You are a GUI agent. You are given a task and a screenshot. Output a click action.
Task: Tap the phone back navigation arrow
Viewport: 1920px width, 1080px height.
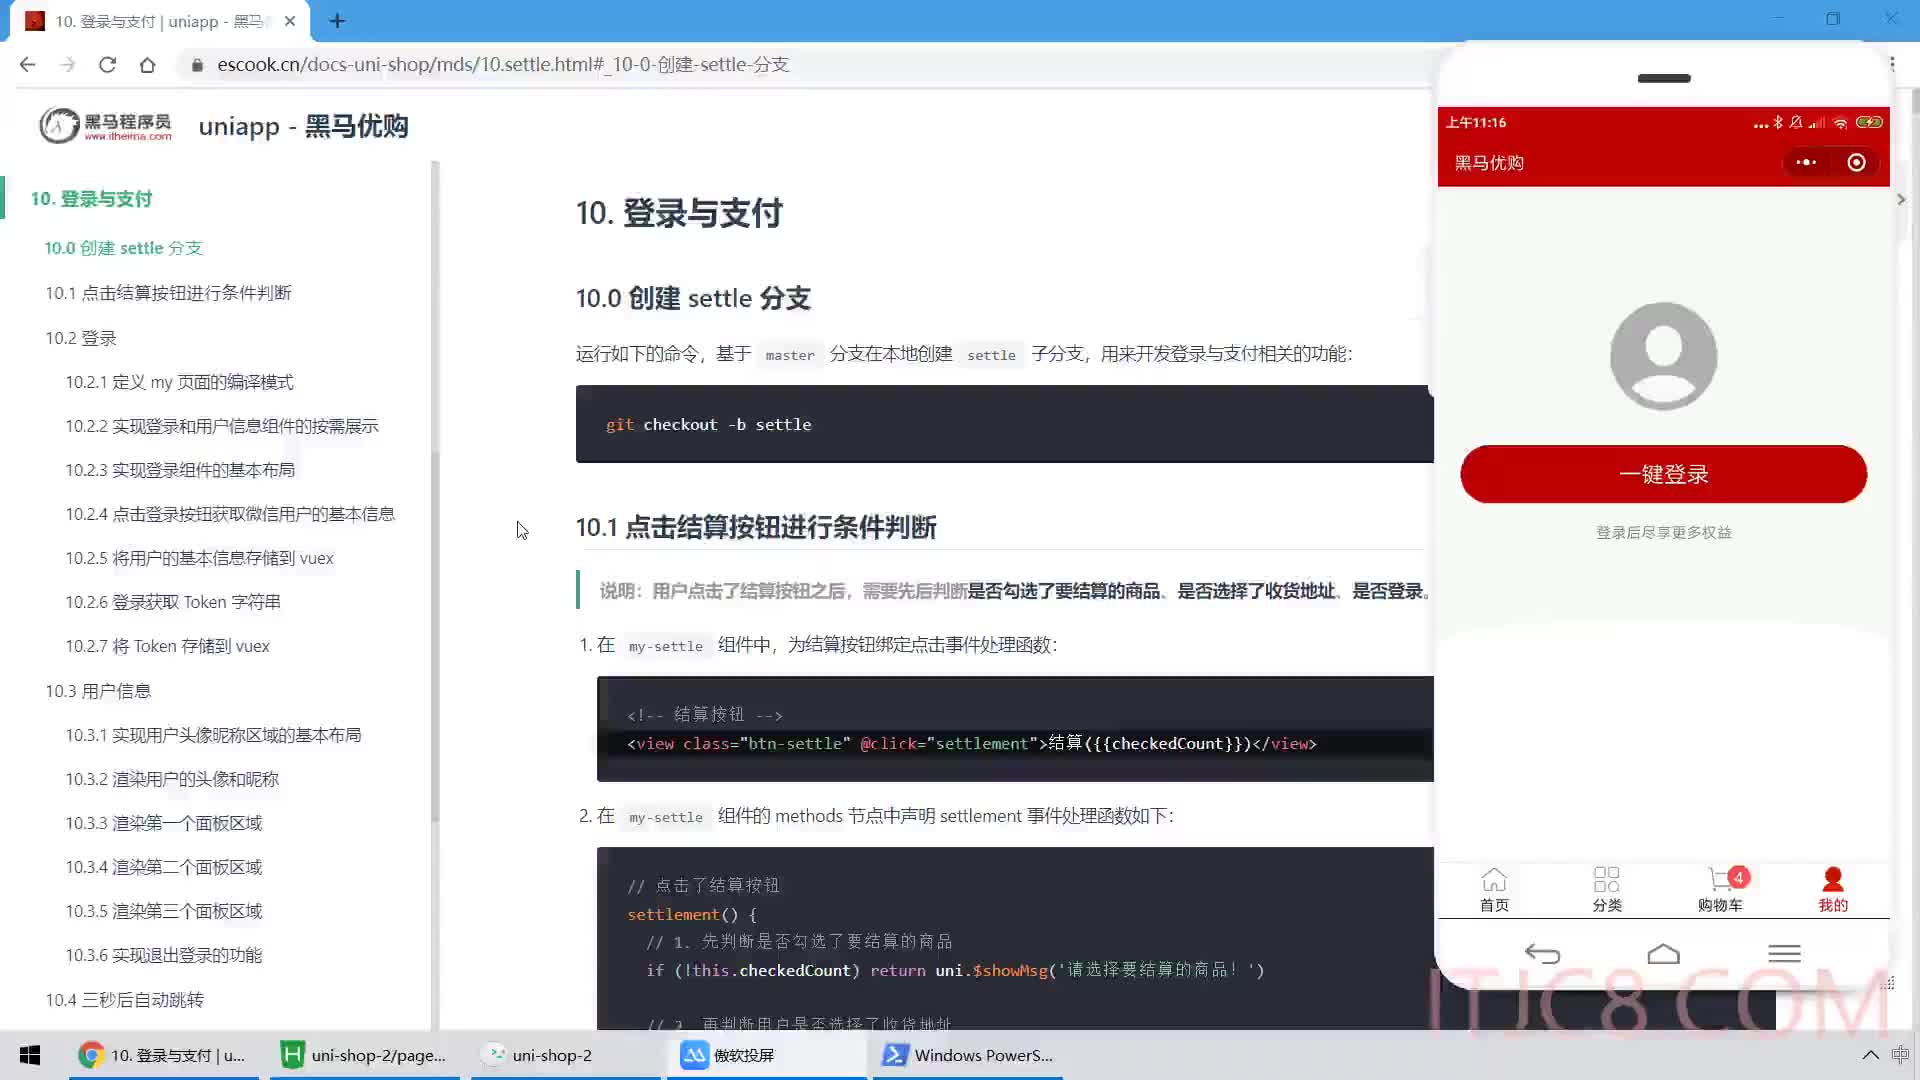[1542, 954]
